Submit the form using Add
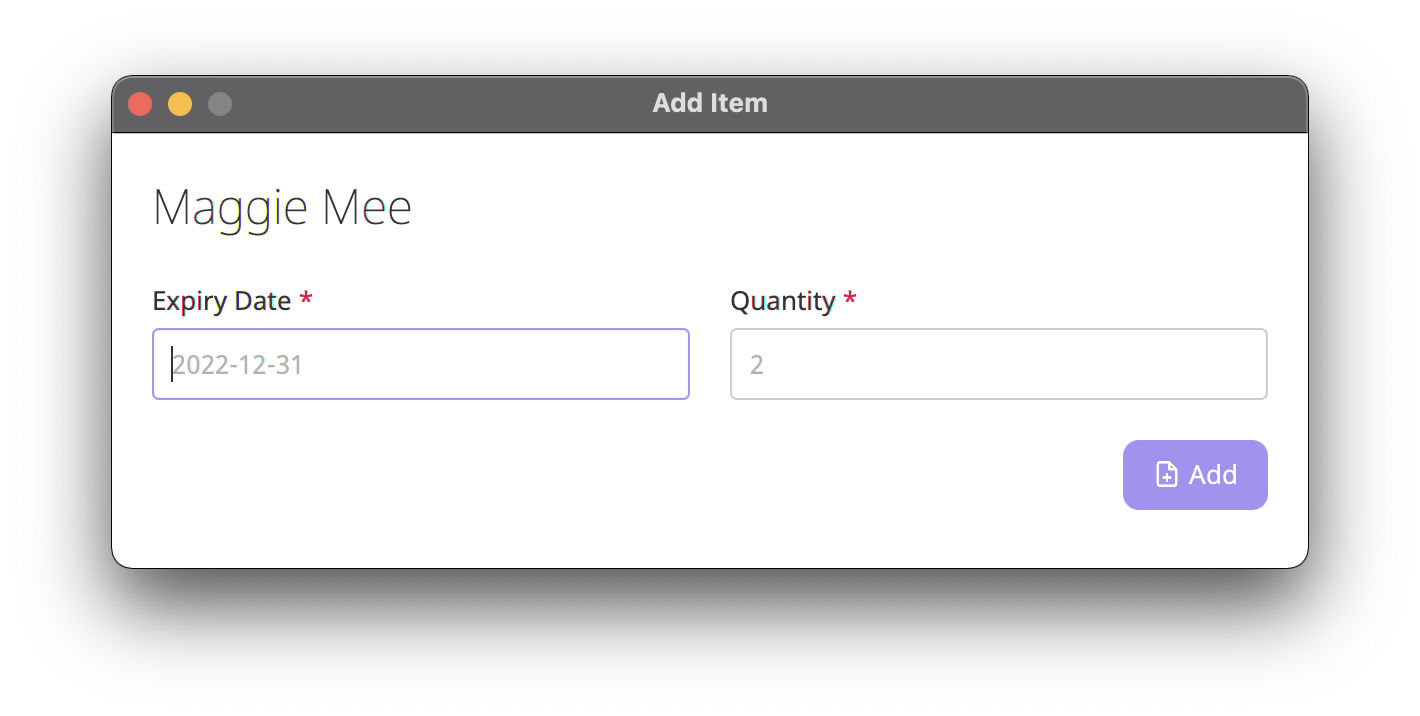The image size is (1420, 716). pos(1195,474)
